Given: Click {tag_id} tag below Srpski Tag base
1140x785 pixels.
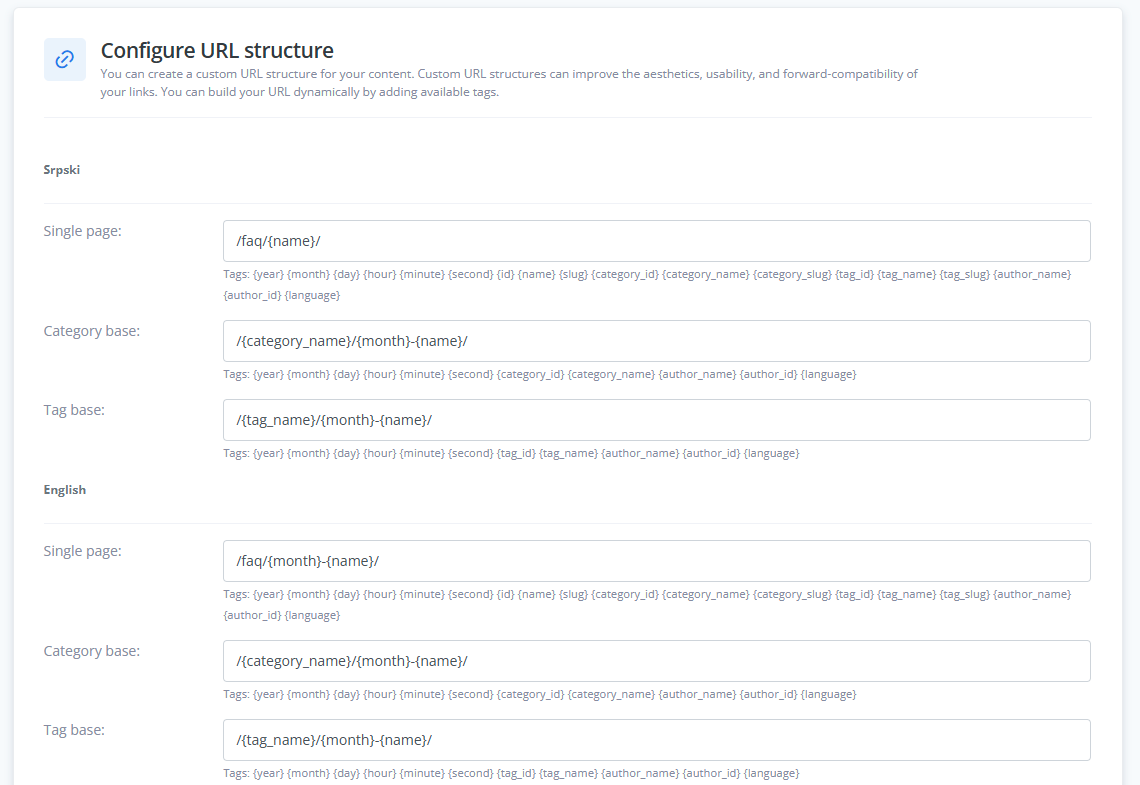Looking at the screenshot, I should click(516, 454).
